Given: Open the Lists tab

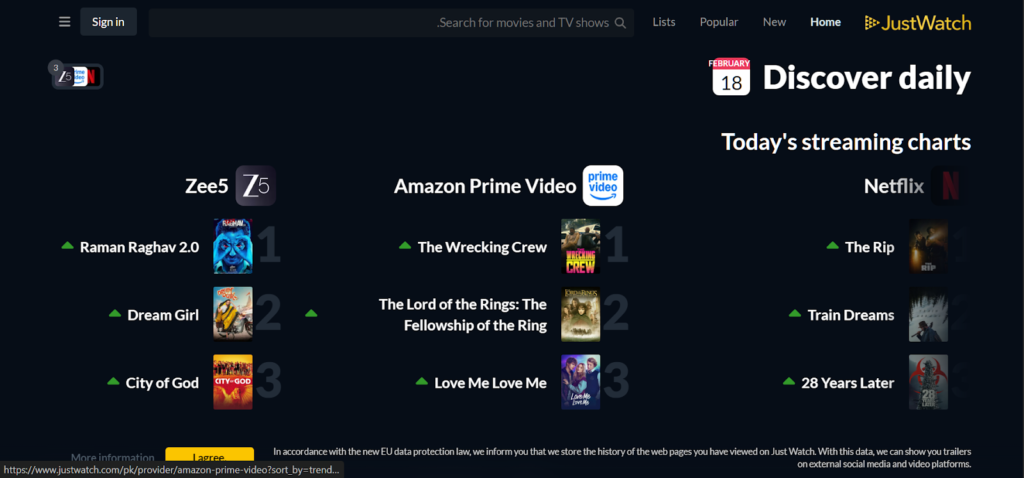Looking at the screenshot, I should pyautogui.click(x=664, y=22).
